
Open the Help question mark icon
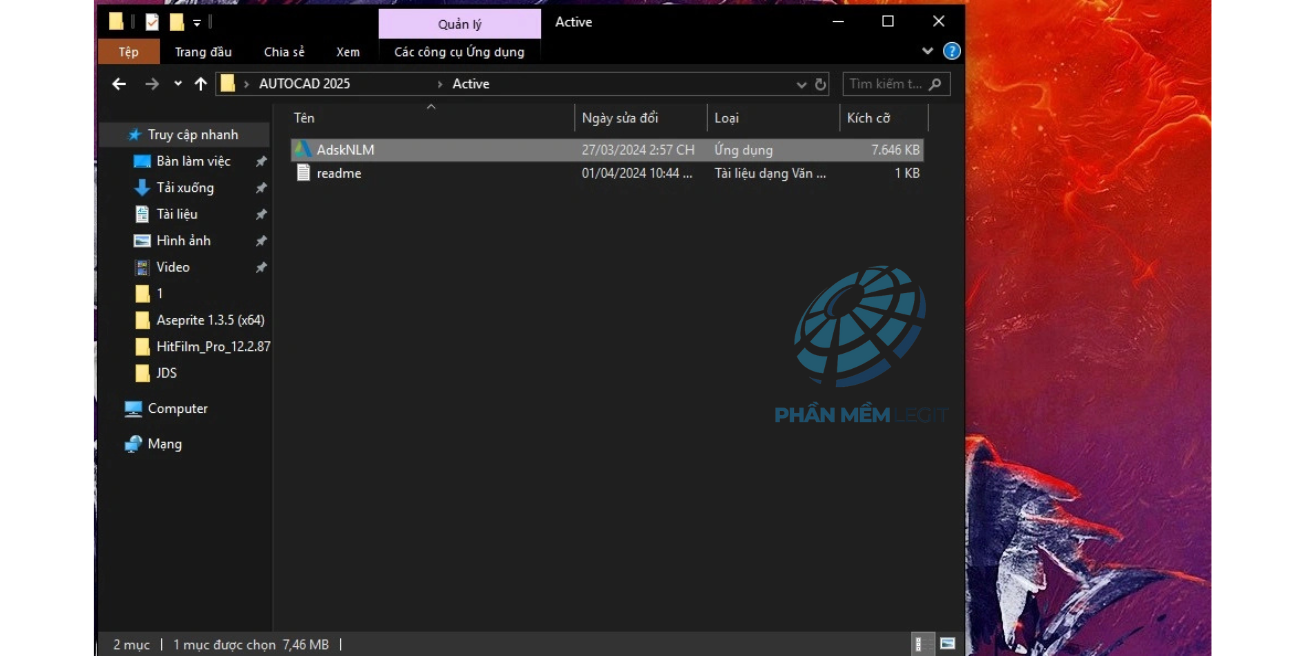tap(951, 51)
